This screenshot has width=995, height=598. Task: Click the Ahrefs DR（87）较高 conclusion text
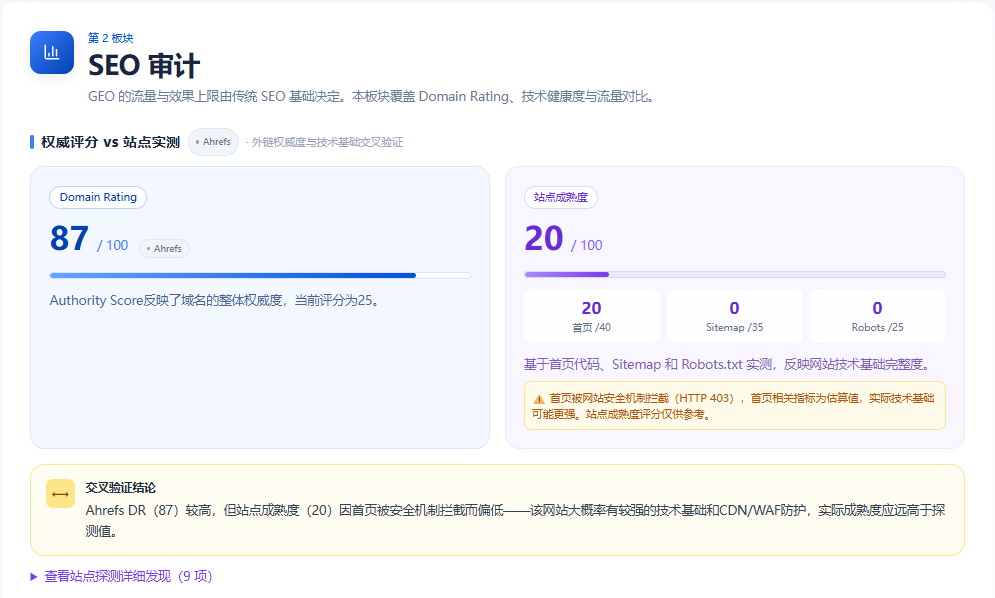(x=515, y=521)
